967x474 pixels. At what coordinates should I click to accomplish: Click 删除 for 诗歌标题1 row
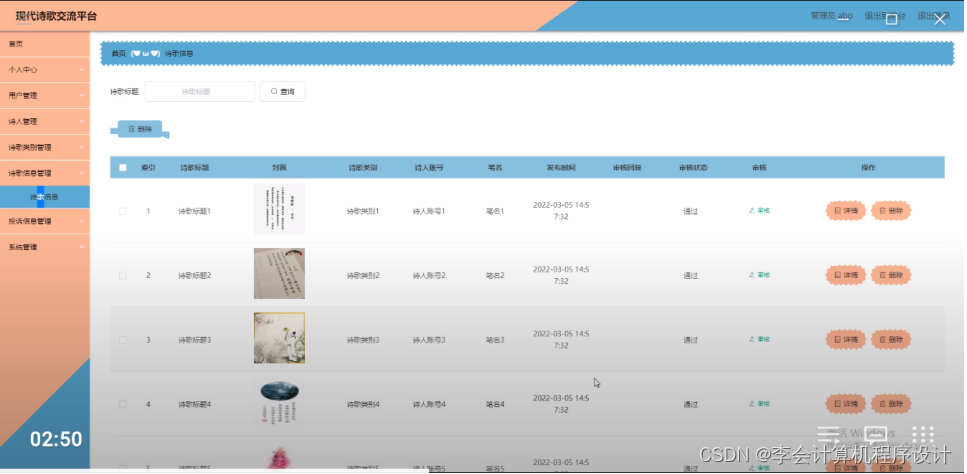point(891,211)
